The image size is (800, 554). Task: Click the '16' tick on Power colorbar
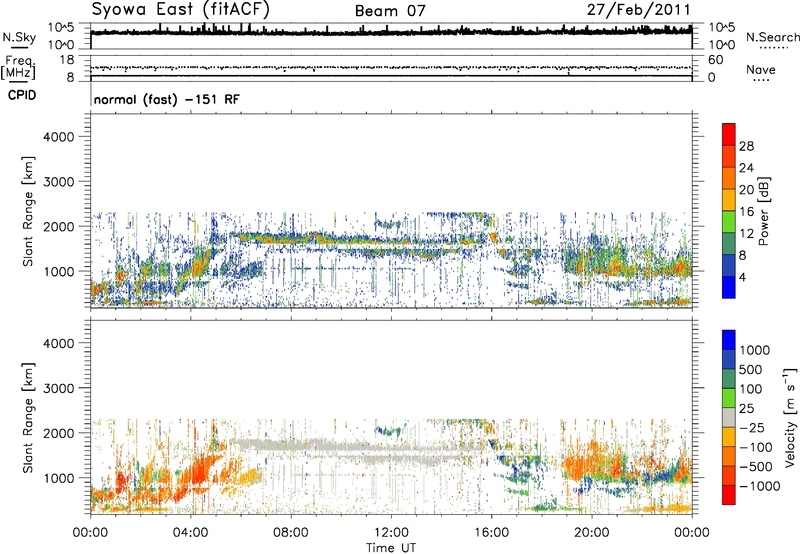[x=746, y=212]
